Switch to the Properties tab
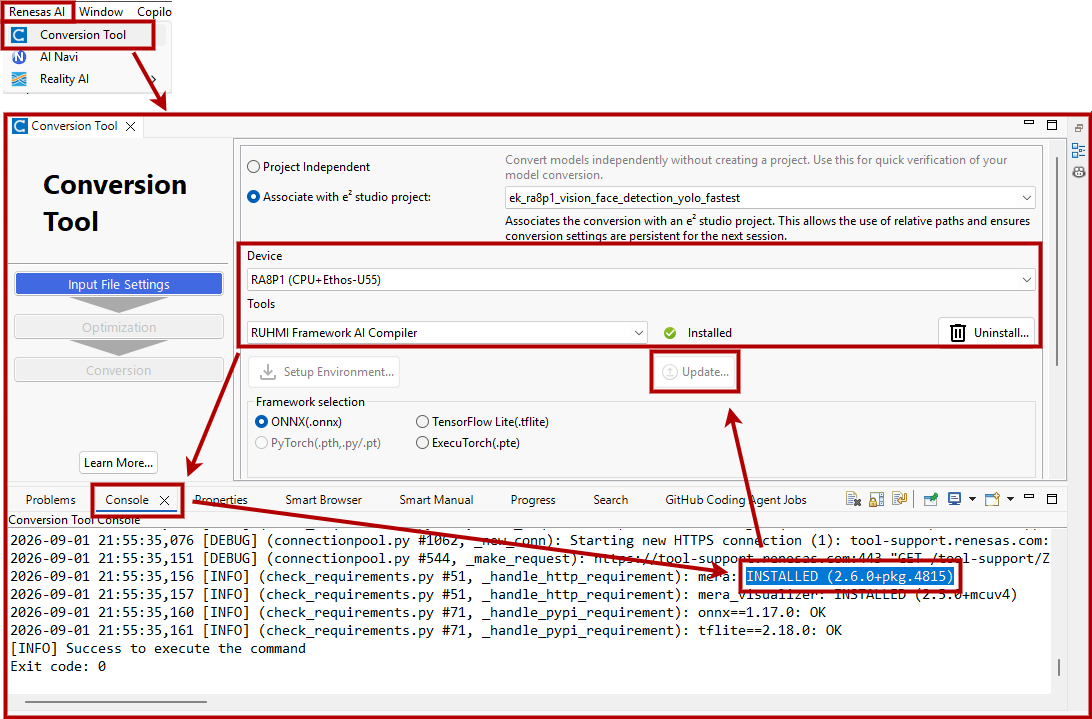This screenshot has height=719, width=1092. (x=221, y=500)
